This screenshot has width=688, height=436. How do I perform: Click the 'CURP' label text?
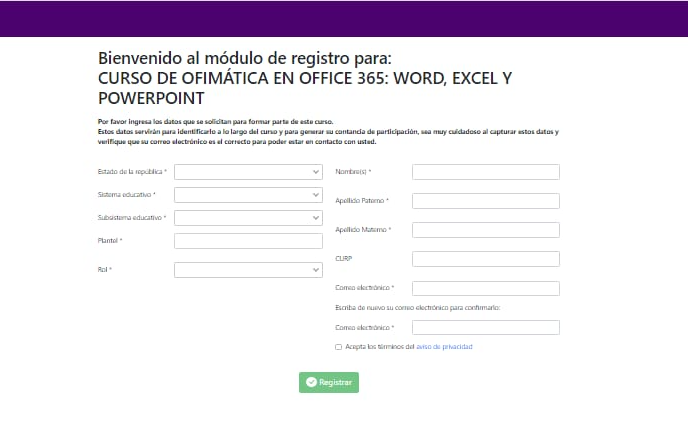pos(344,258)
